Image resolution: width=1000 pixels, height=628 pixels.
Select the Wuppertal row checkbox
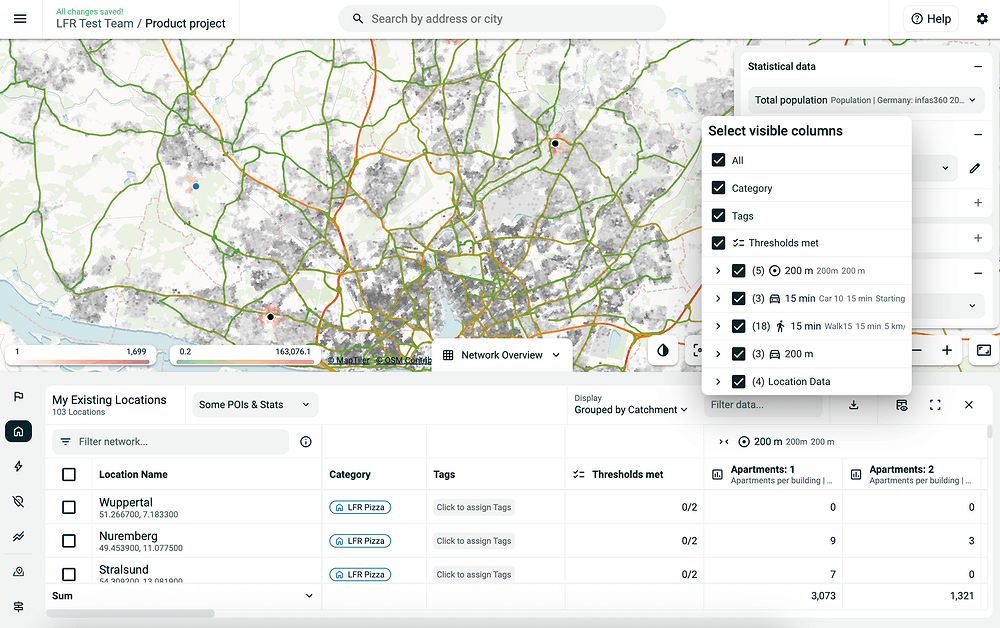click(x=69, y=508)
